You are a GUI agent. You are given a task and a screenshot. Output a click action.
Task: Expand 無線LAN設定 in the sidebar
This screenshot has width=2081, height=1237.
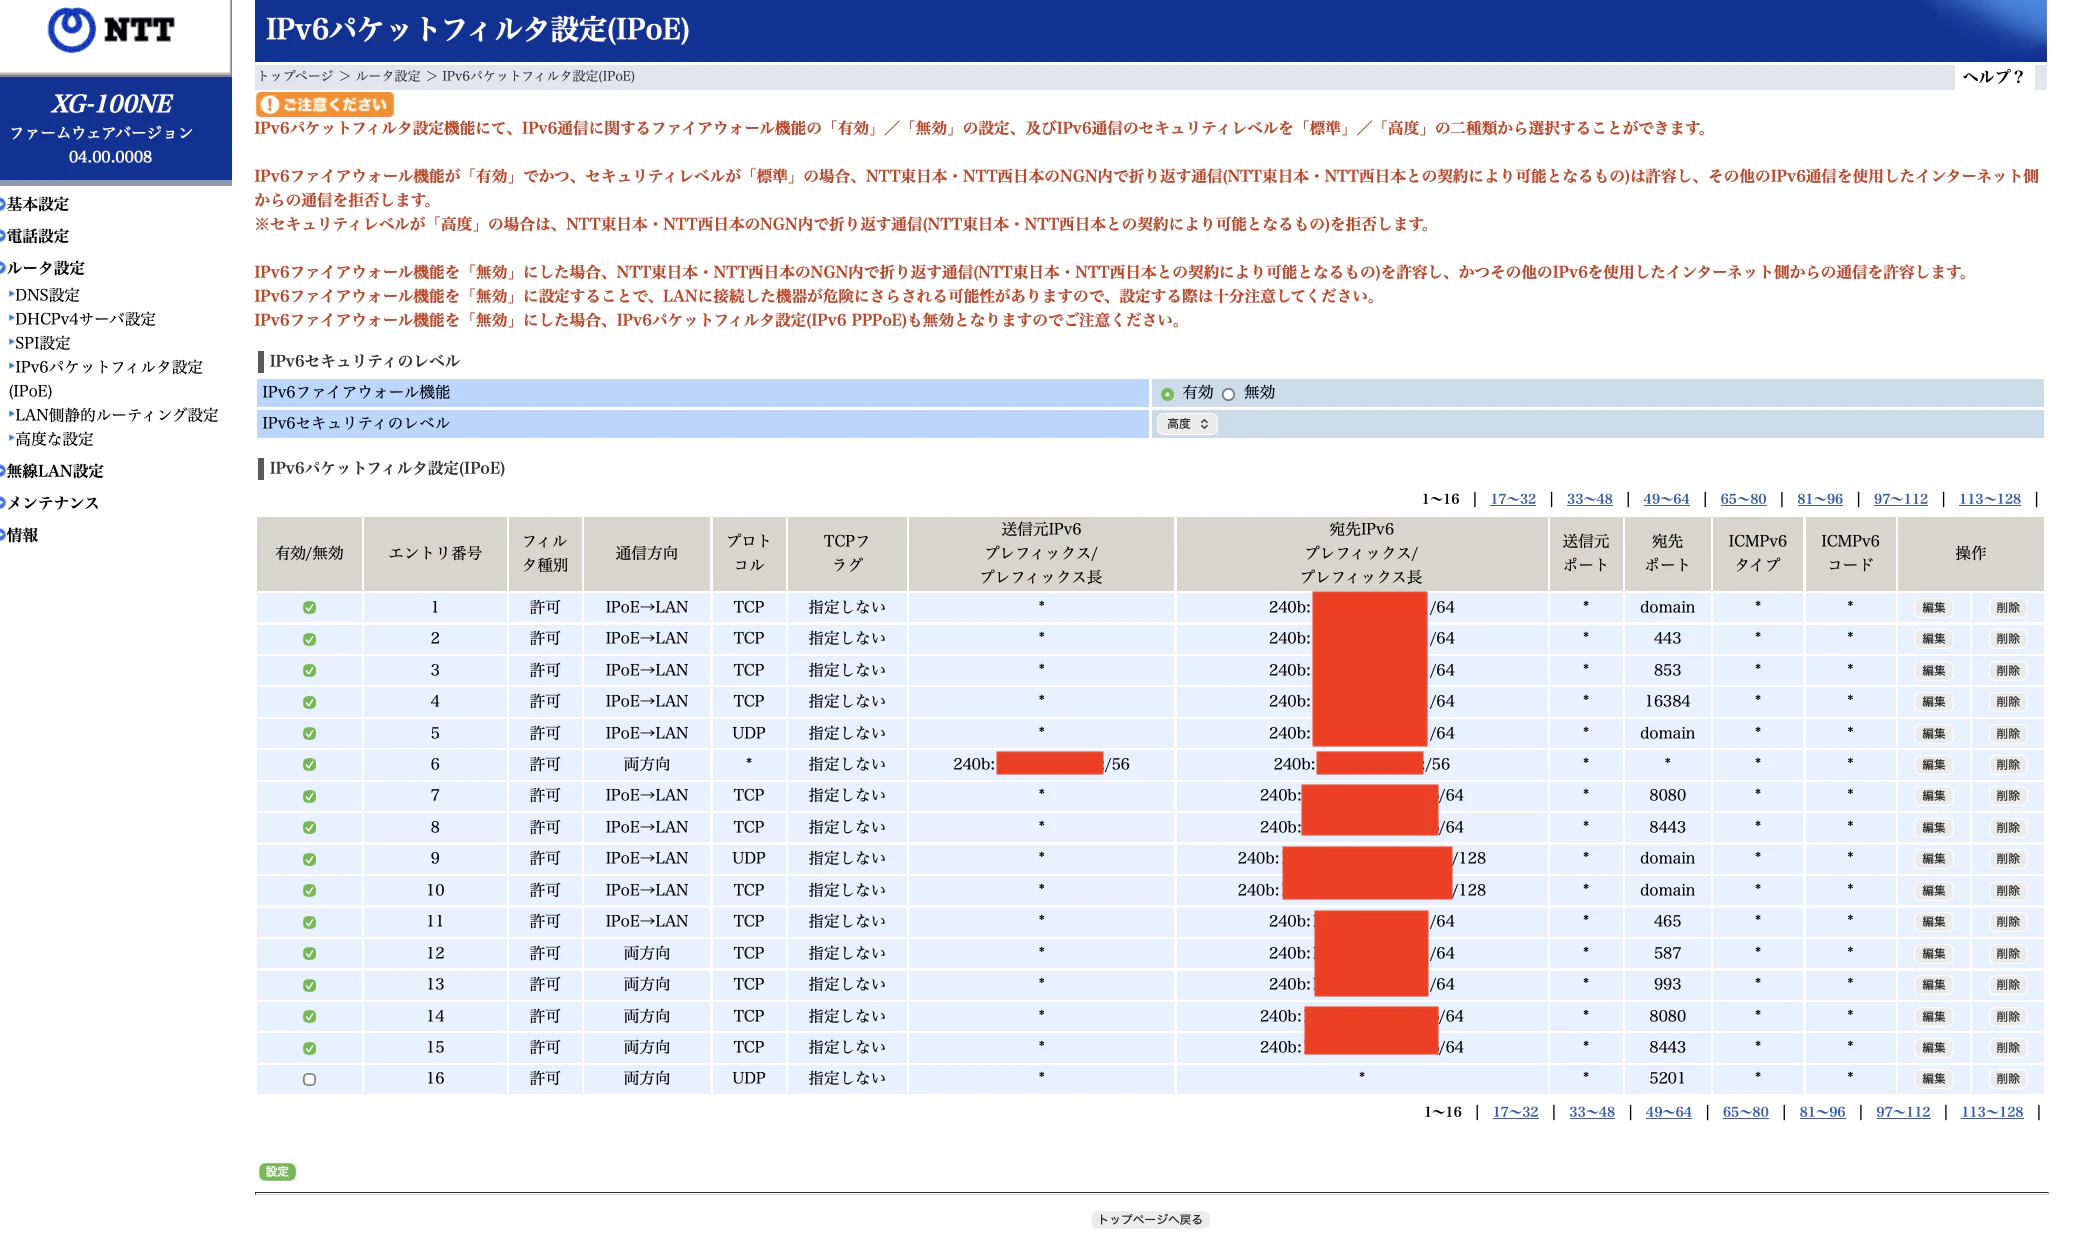click(x=55, y=471)
